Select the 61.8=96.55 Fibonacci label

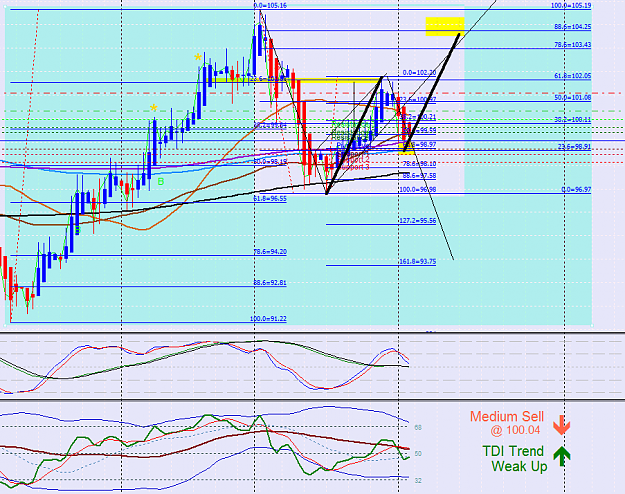[270, 198]
